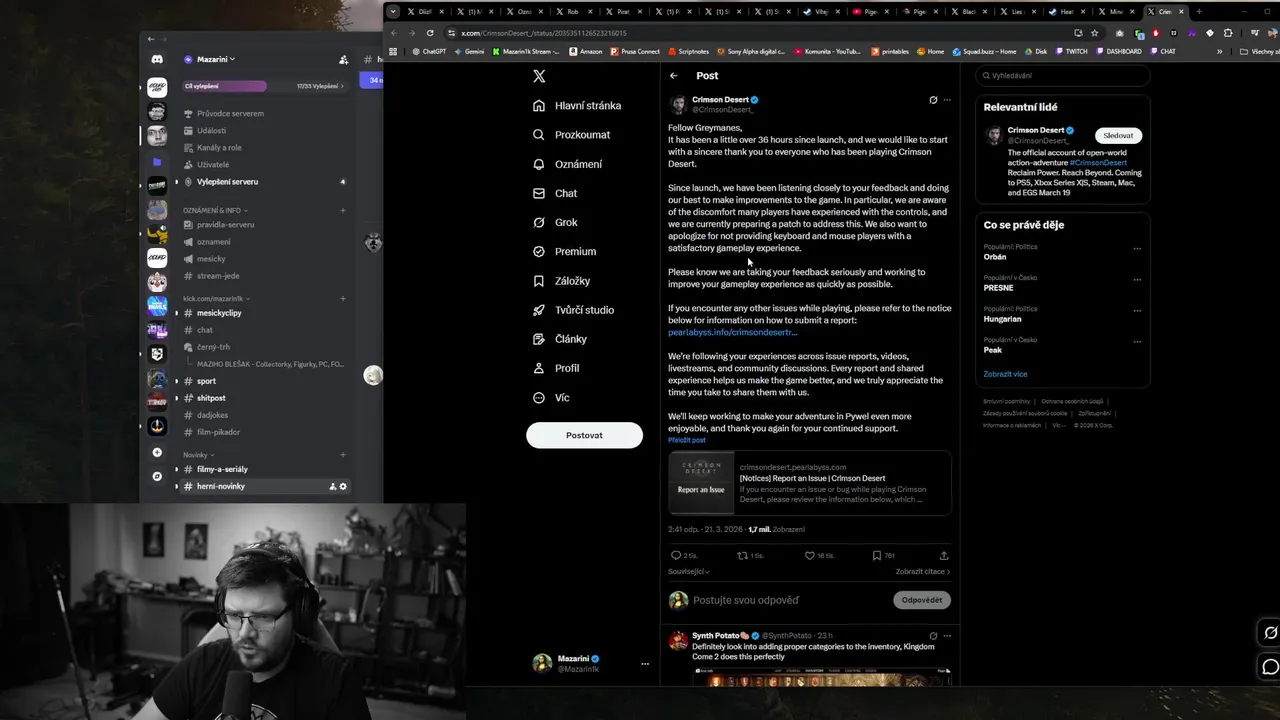Click the share icon under post
The image size is (1280, 720).
tap(944, 555)
